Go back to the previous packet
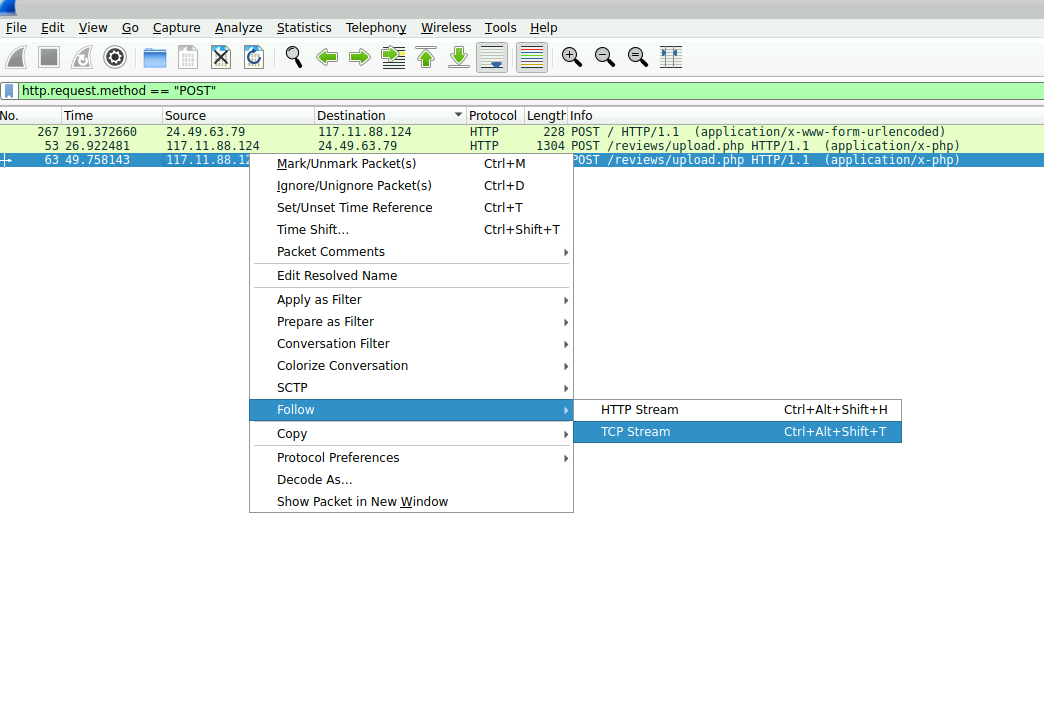 coord(326,57)
